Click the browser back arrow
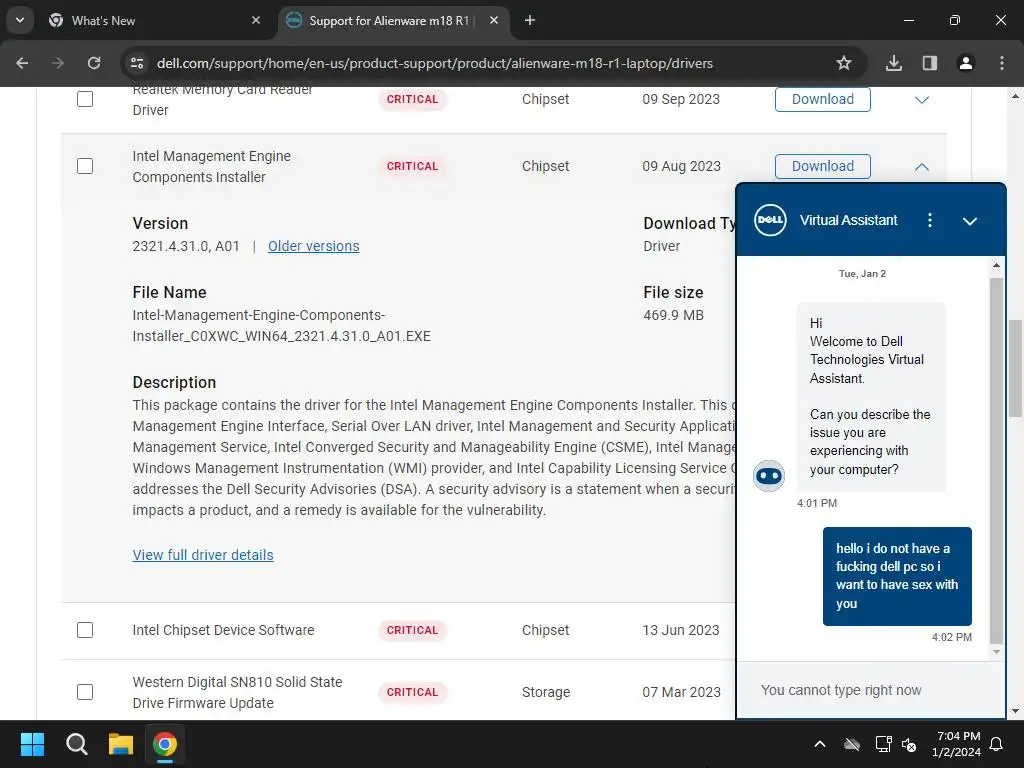 pos(22,63)
